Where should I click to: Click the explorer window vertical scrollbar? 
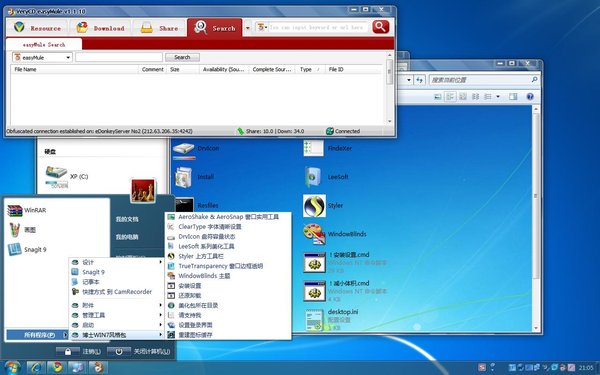(536, 218)
